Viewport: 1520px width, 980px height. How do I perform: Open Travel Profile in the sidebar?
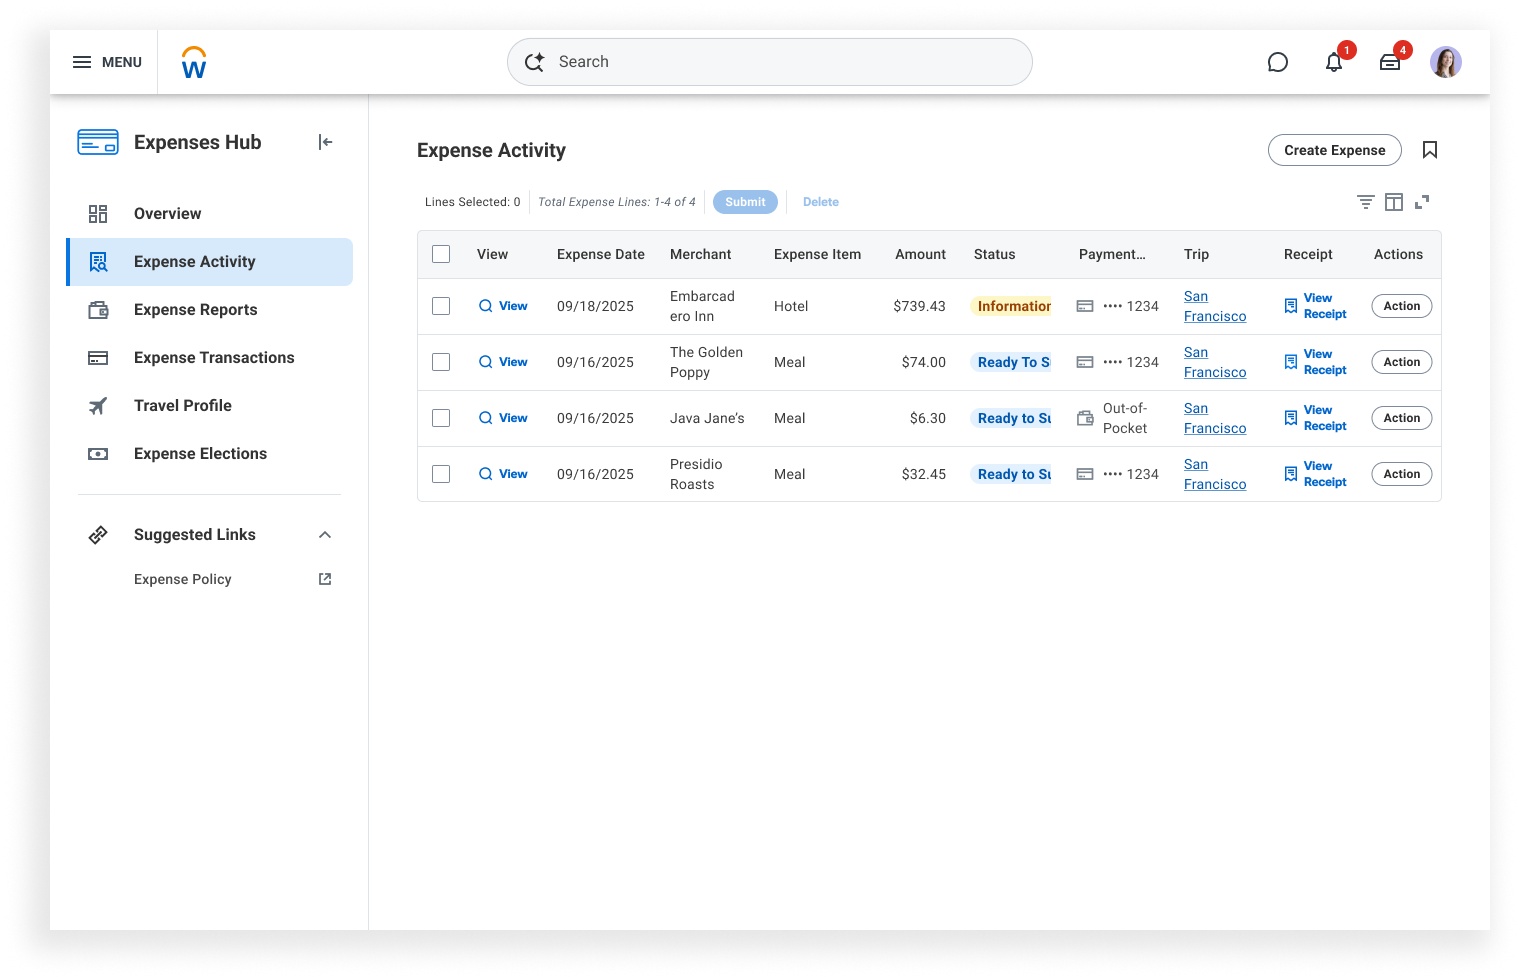pos(182,405)
